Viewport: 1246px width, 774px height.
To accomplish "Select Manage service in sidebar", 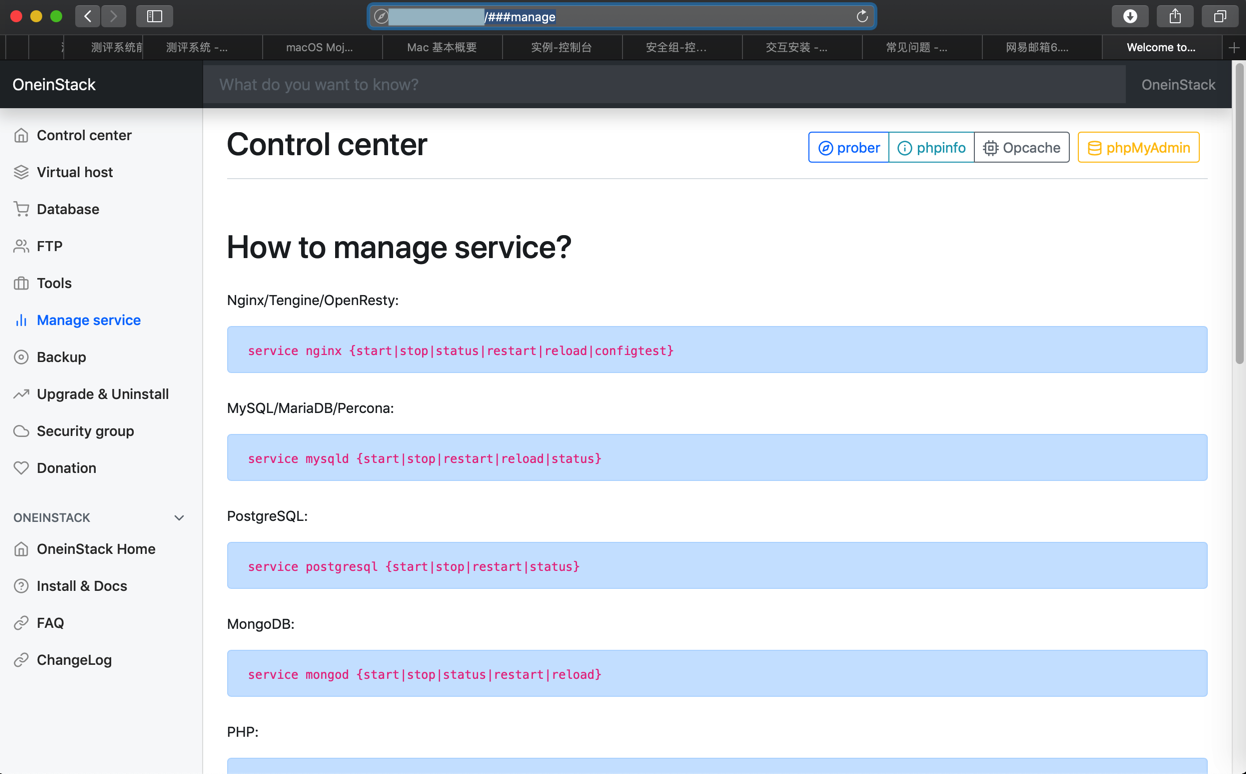I will click(88, 320).
